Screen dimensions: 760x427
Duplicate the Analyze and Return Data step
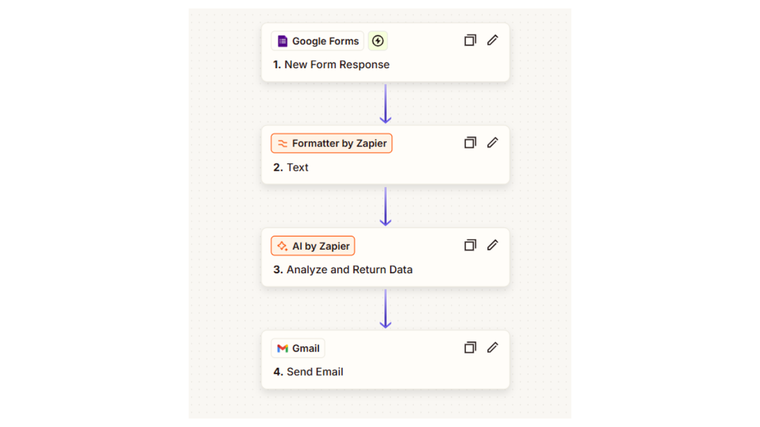[x=470, y=245]
